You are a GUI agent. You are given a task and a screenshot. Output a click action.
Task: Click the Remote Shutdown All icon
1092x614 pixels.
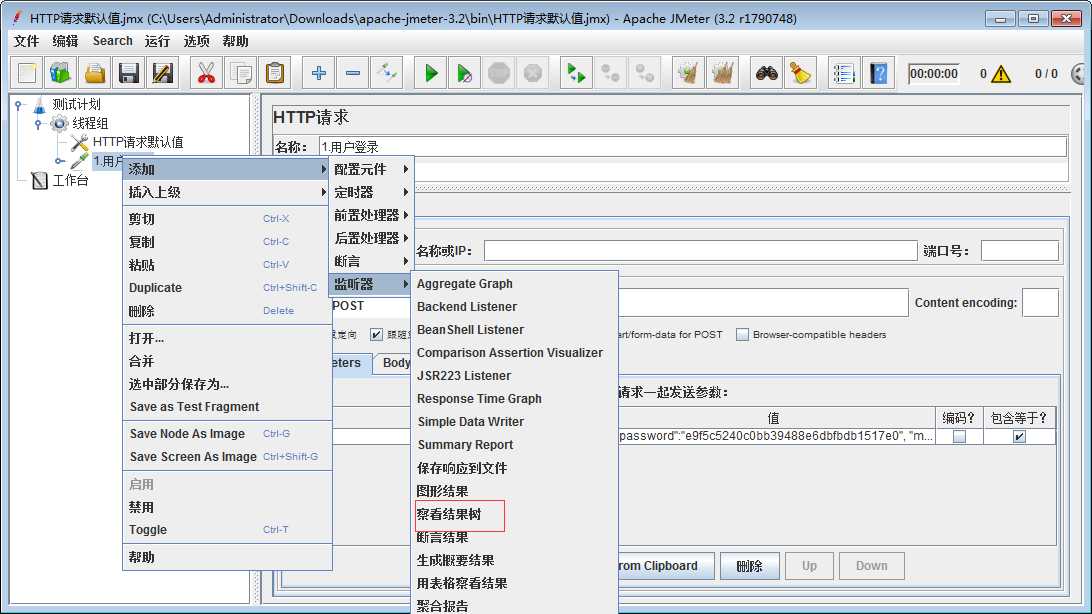click(x=644, y=73)
